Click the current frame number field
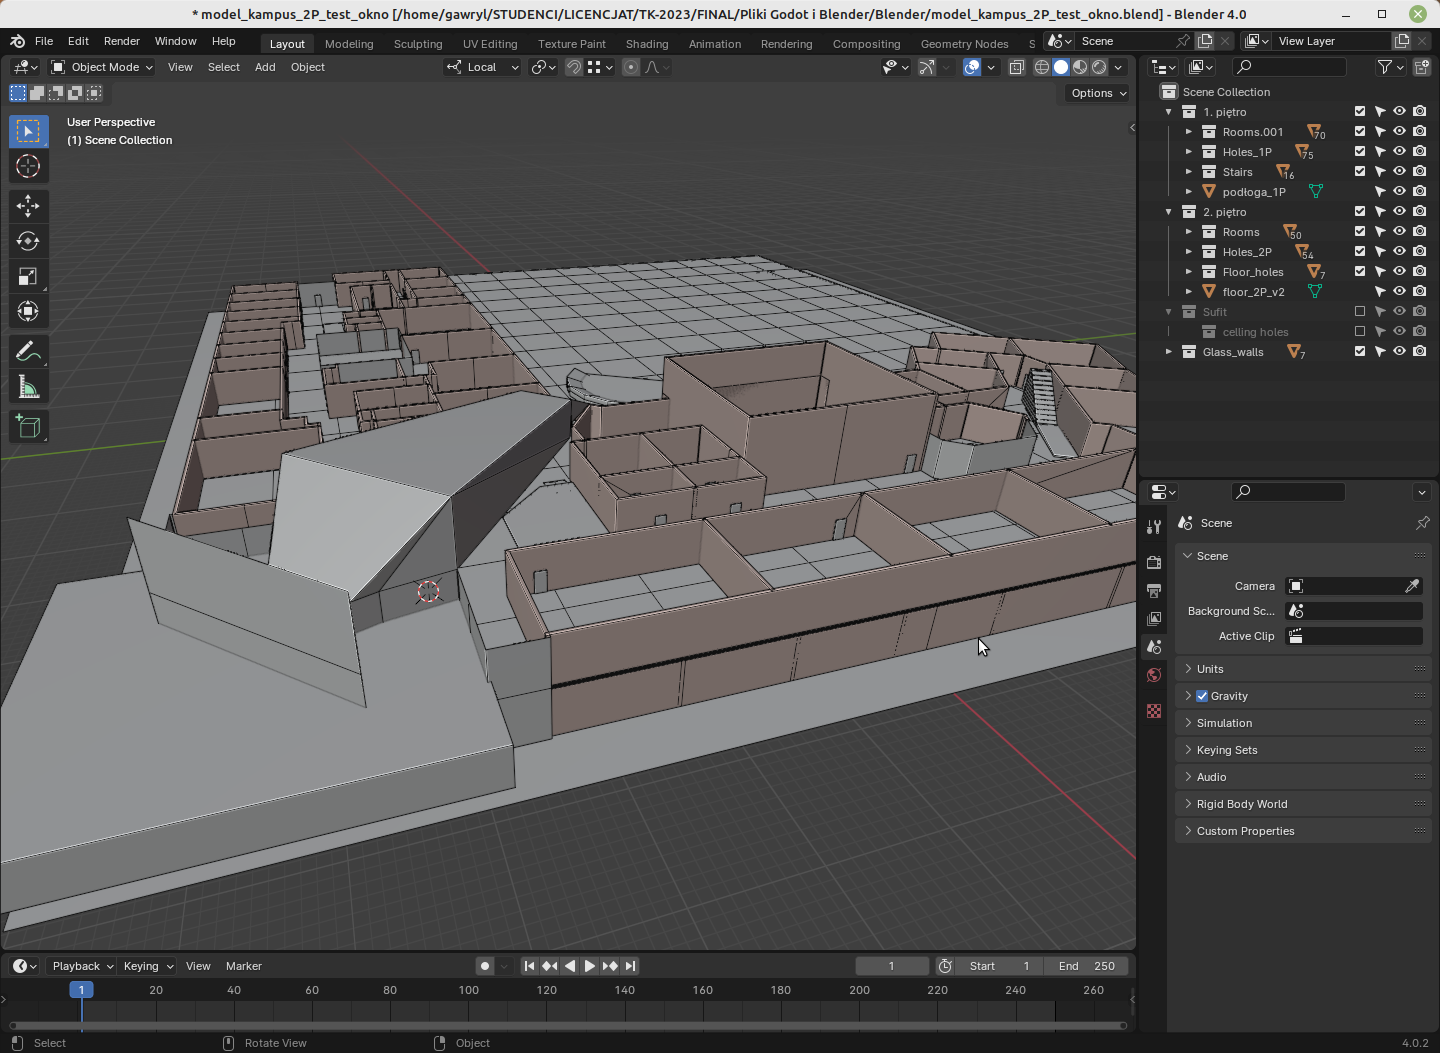This screenshot has height=1053, width=1440. [x=892, y=966]
